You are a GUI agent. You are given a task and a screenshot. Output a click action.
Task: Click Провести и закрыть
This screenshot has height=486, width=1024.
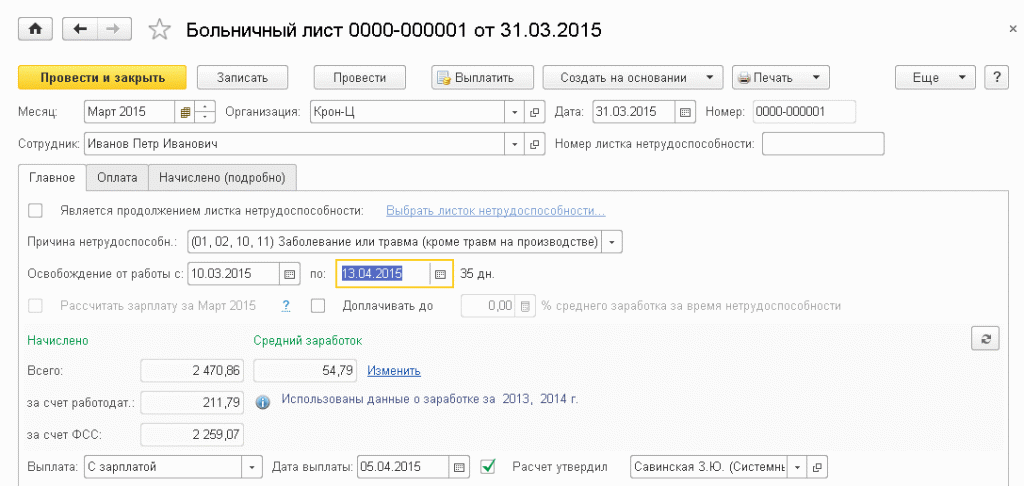[103, 77]
